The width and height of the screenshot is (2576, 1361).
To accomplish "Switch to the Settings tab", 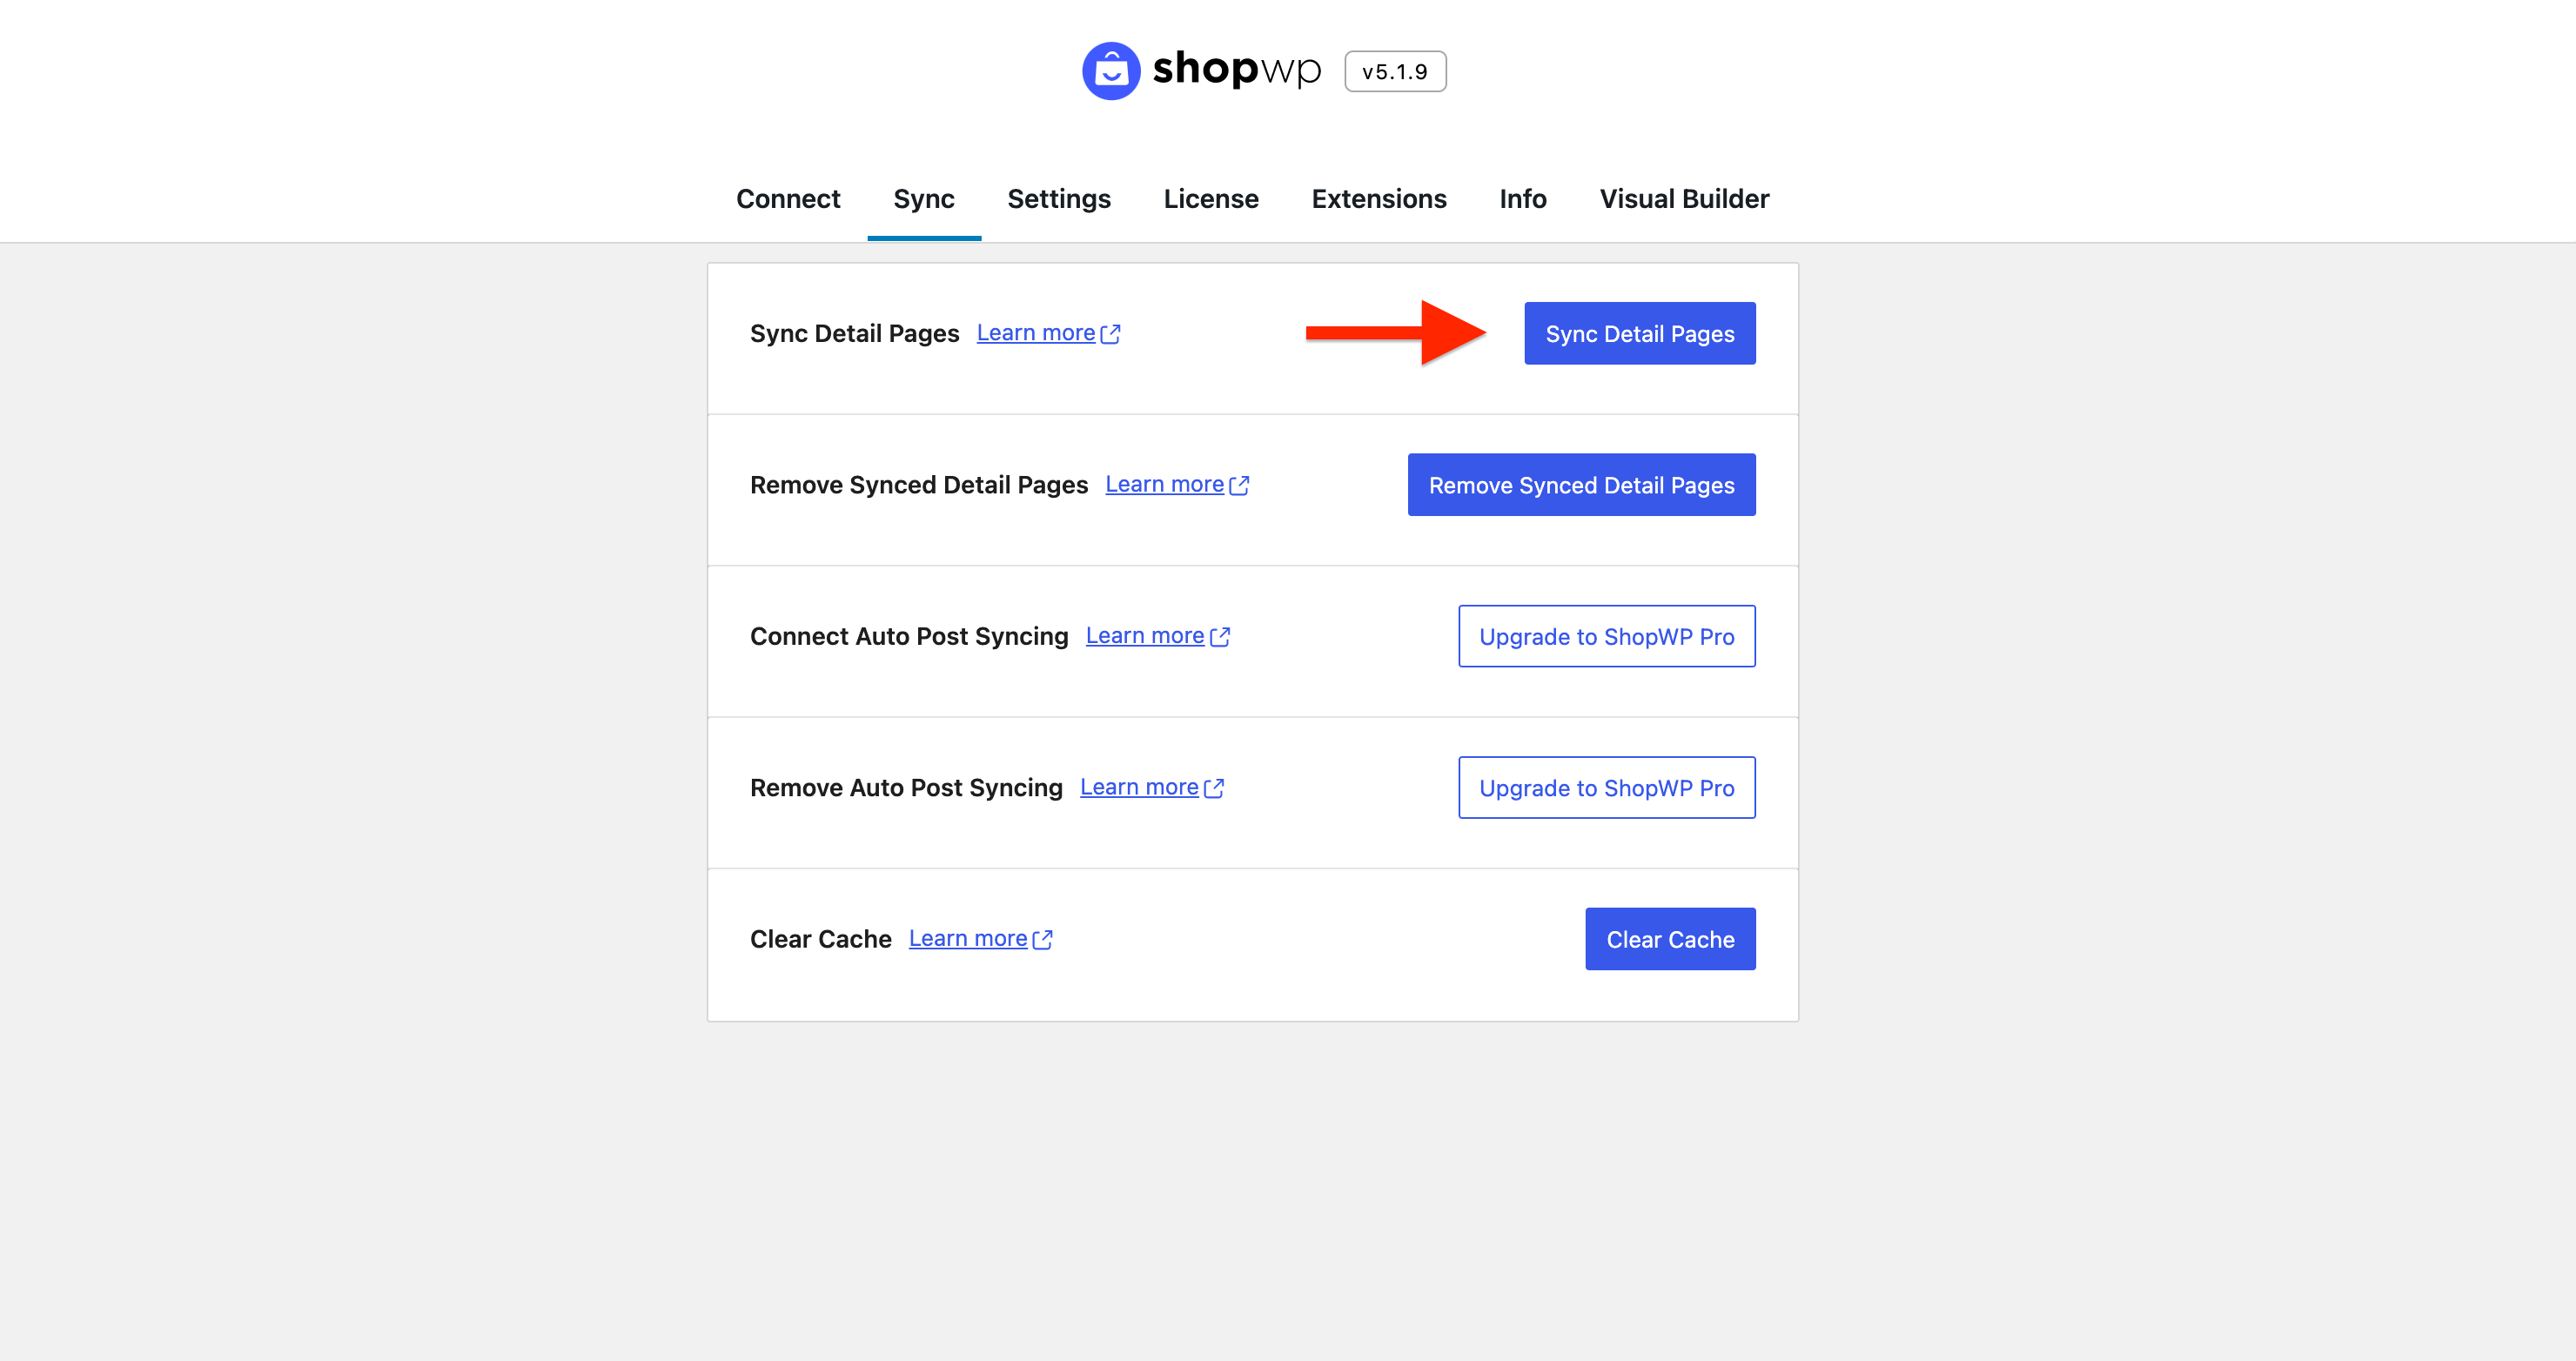I will 1058,199.
